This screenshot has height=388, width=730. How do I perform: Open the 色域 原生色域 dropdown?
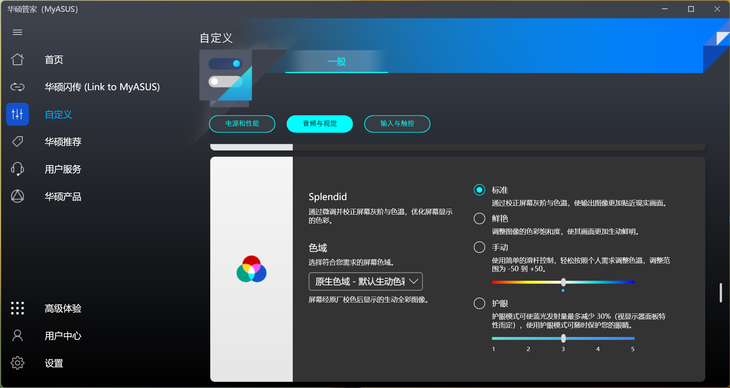365,281
